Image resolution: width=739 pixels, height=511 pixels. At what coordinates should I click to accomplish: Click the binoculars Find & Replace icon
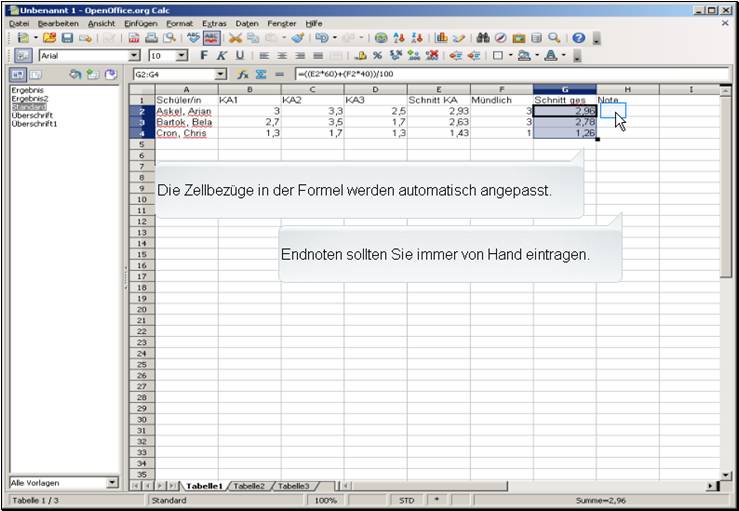pos(483,37)
